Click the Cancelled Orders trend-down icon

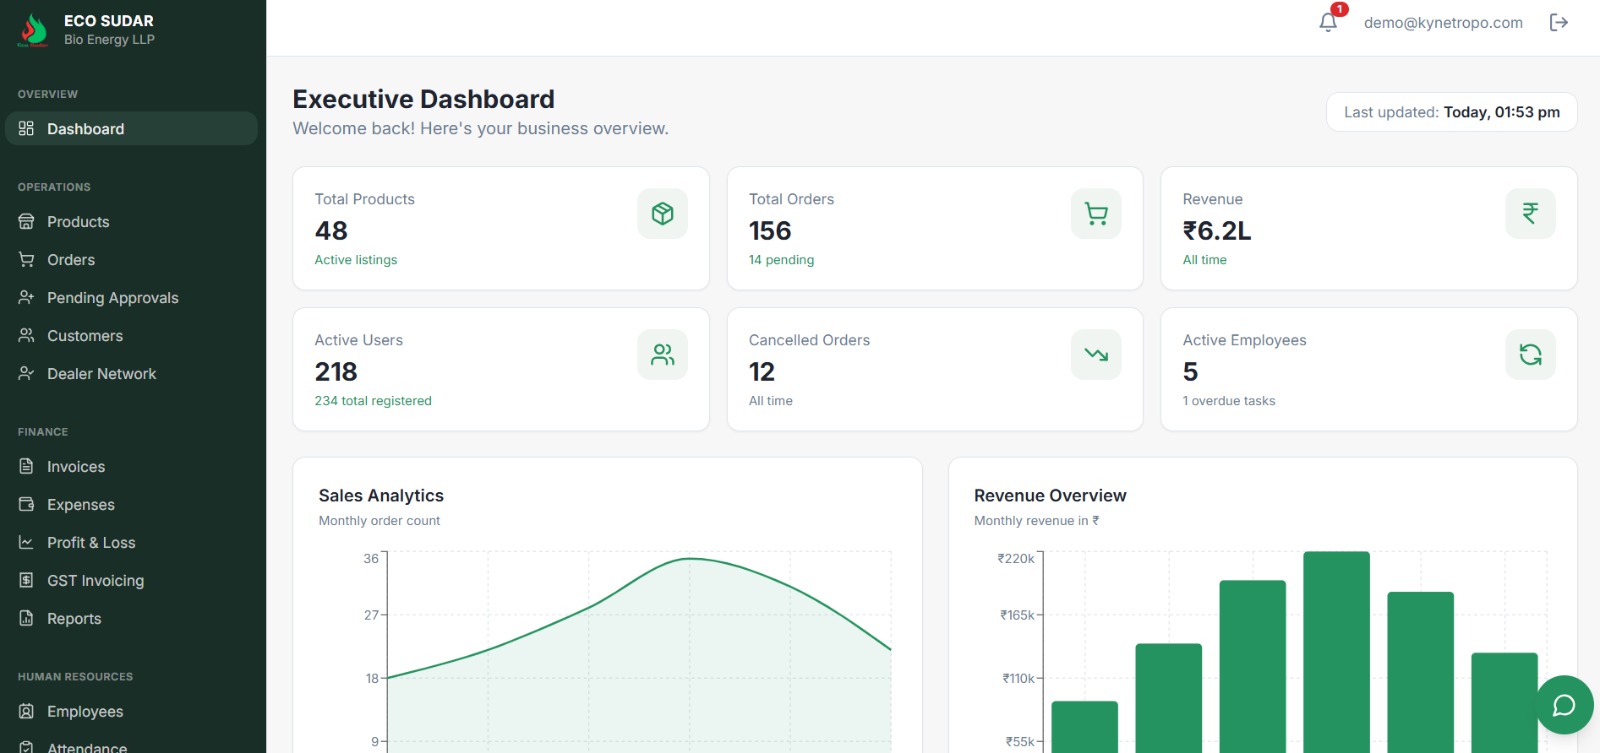(x=1096, y=354)
